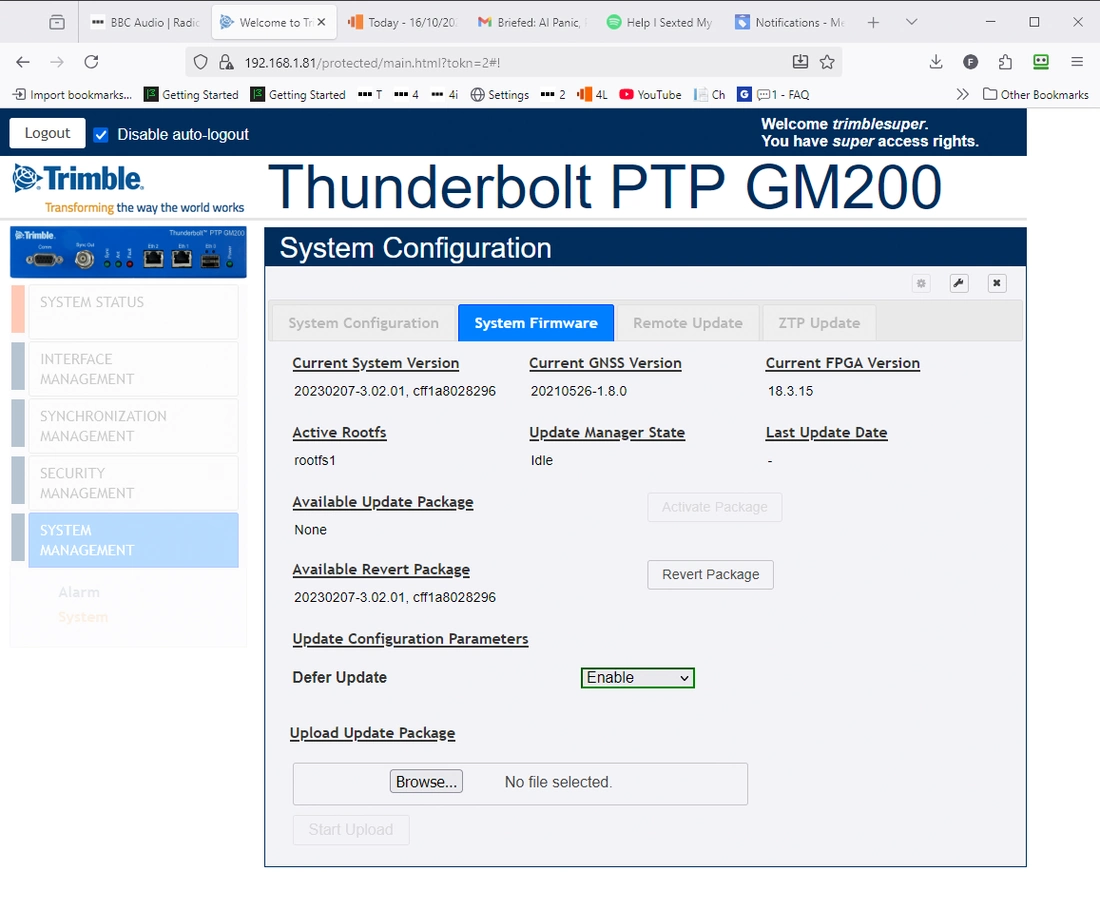
Task: Click the wrench icon in configuration panel
Action: coord(958,283)
